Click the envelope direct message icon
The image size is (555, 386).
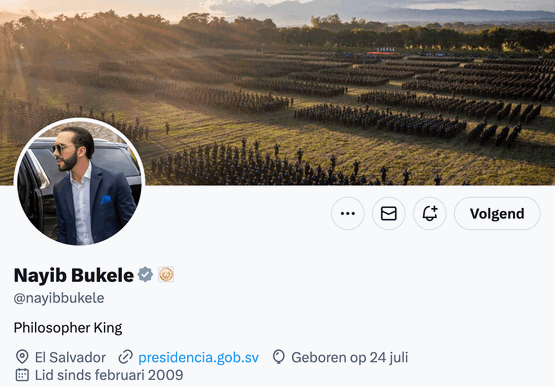[389, 213]
